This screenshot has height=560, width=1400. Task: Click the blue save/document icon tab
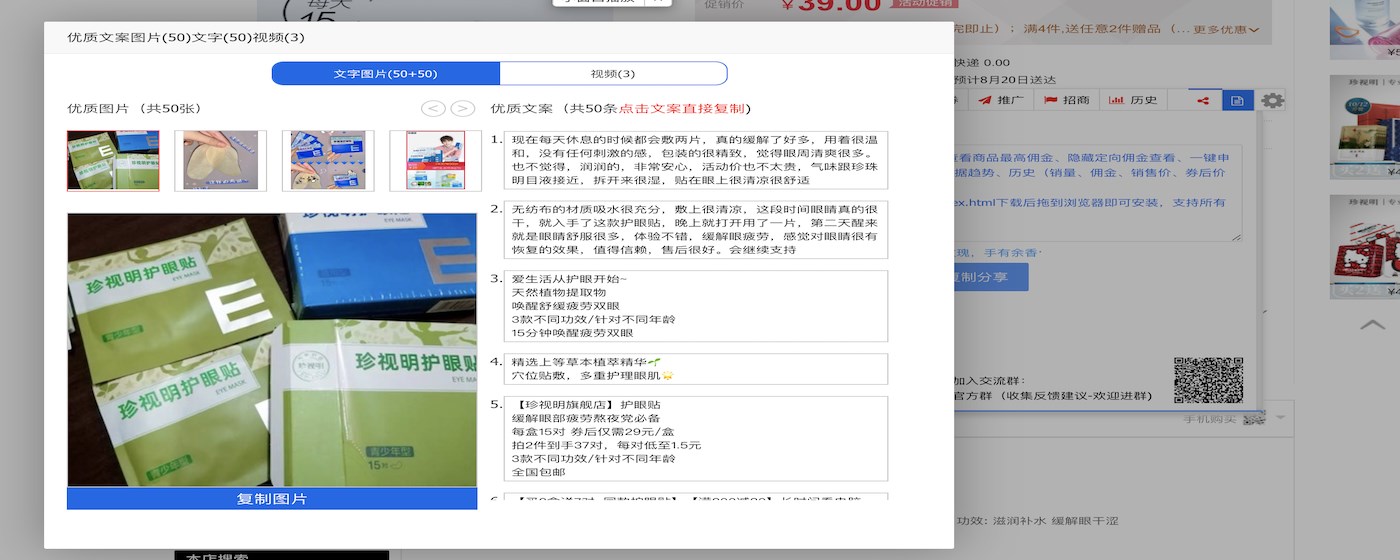coord(1238,100)
